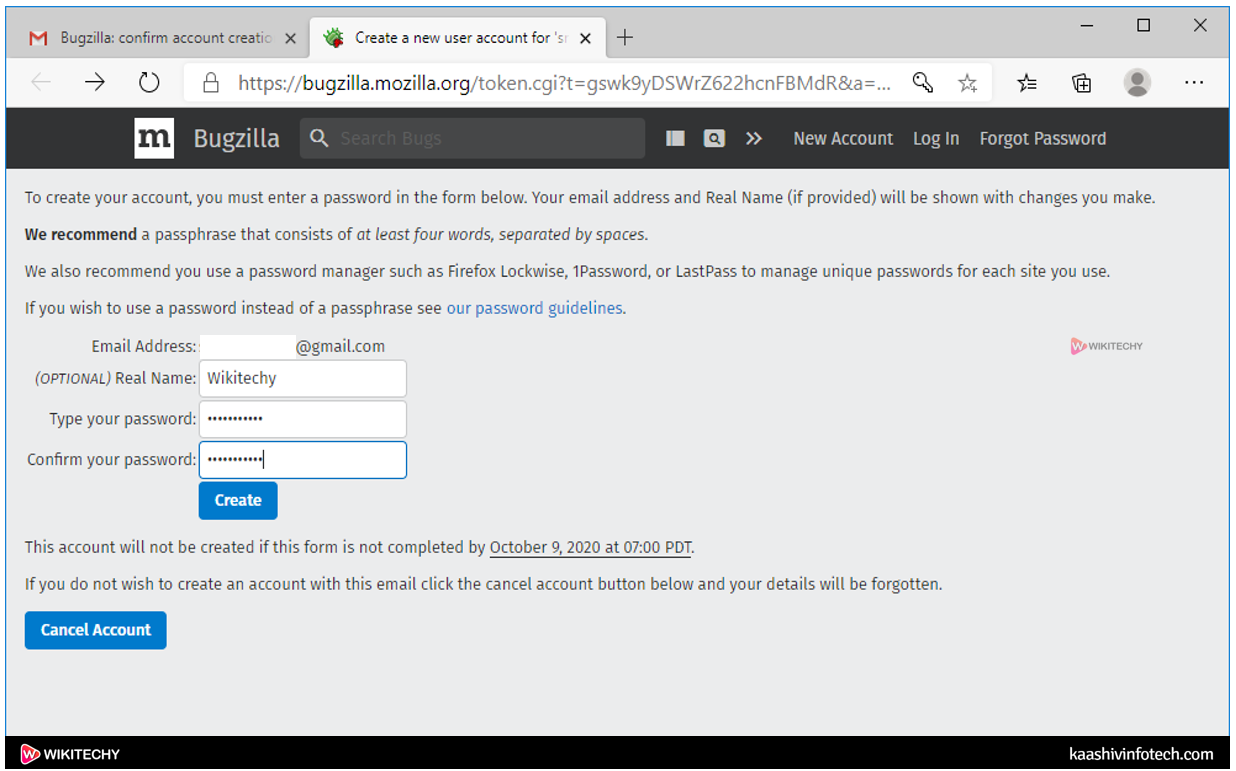Screen dimensions: 1236x771
Task: Expand the header's double-chevron more menu
Action: point(754,139)
